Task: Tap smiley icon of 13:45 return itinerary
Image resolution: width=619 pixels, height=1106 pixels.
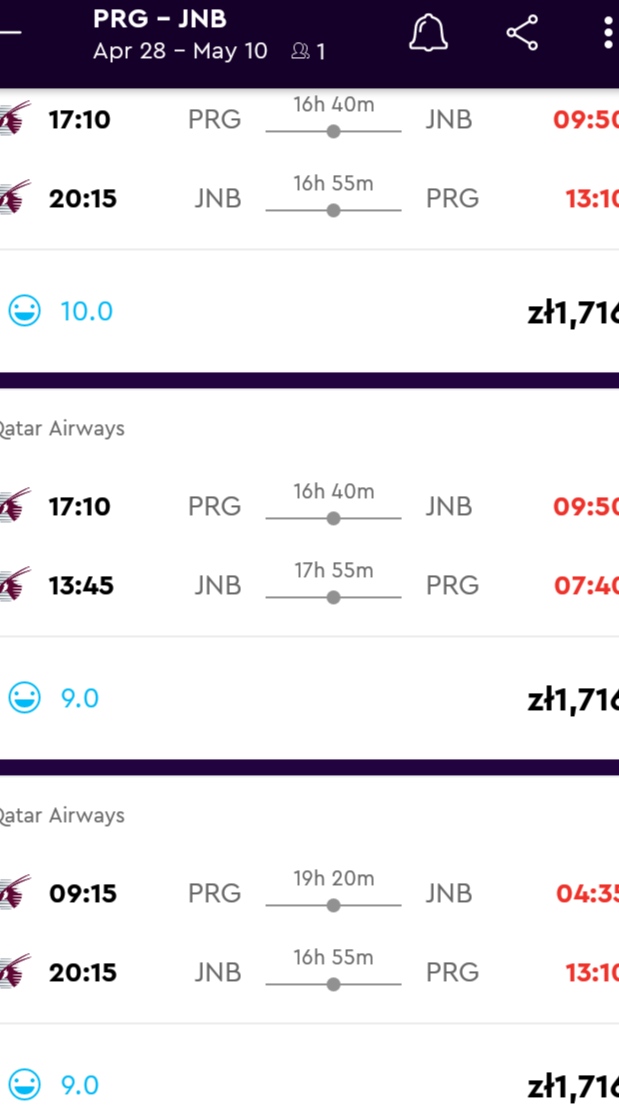Action: pyautogui.click(x=25, y=698)
